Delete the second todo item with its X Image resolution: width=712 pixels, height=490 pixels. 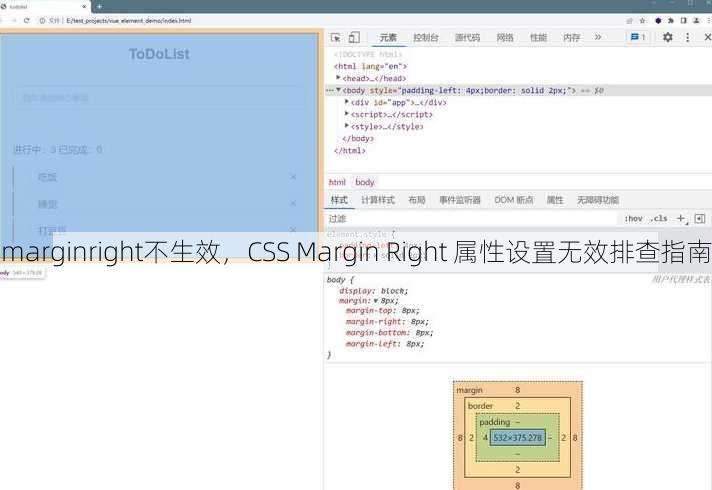(x=293, y=203)
